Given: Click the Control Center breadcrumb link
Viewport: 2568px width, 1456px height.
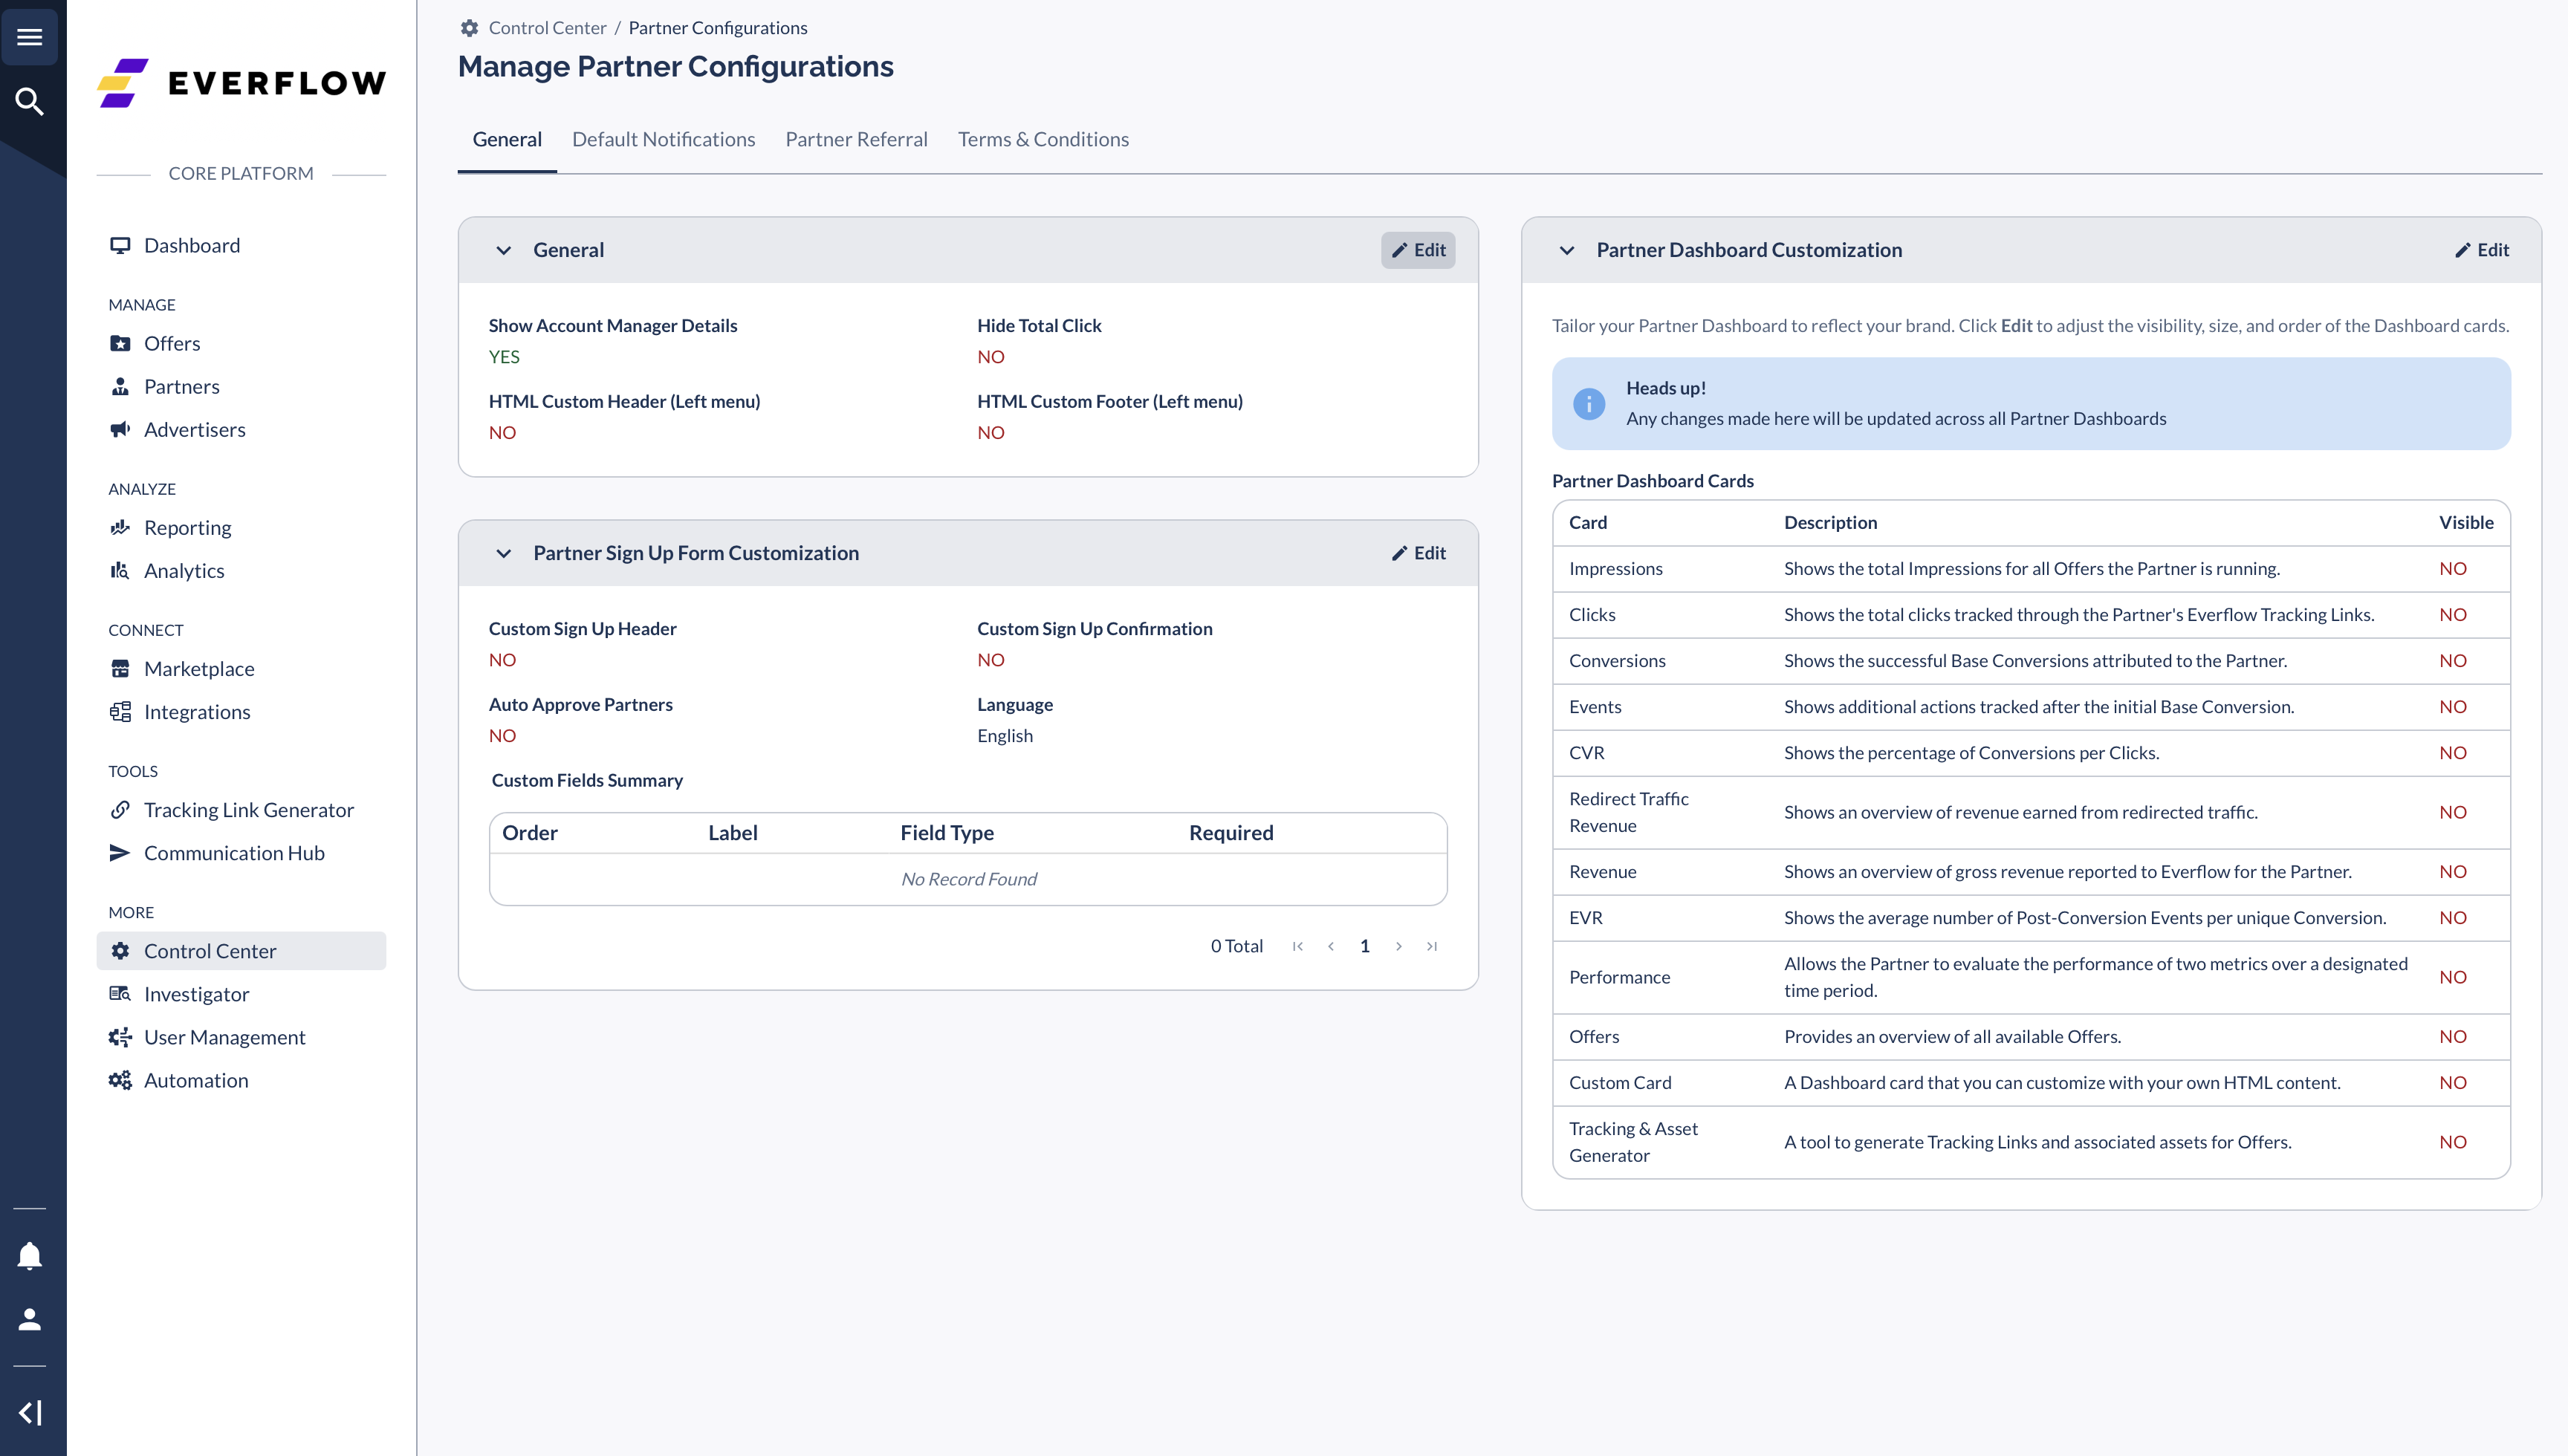Looking at the screenshot, I should tap(547, 28).
